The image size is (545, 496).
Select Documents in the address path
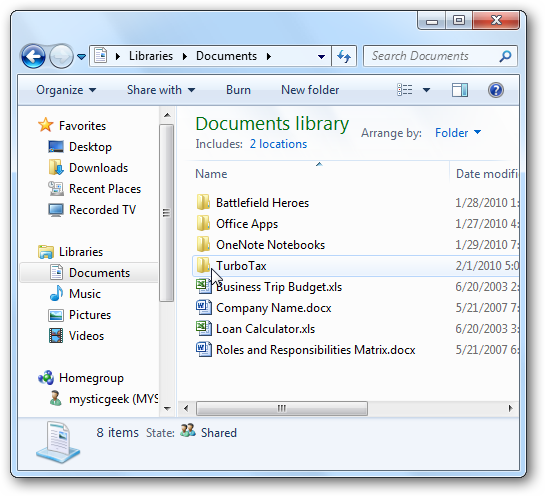(x=226, y=56)
